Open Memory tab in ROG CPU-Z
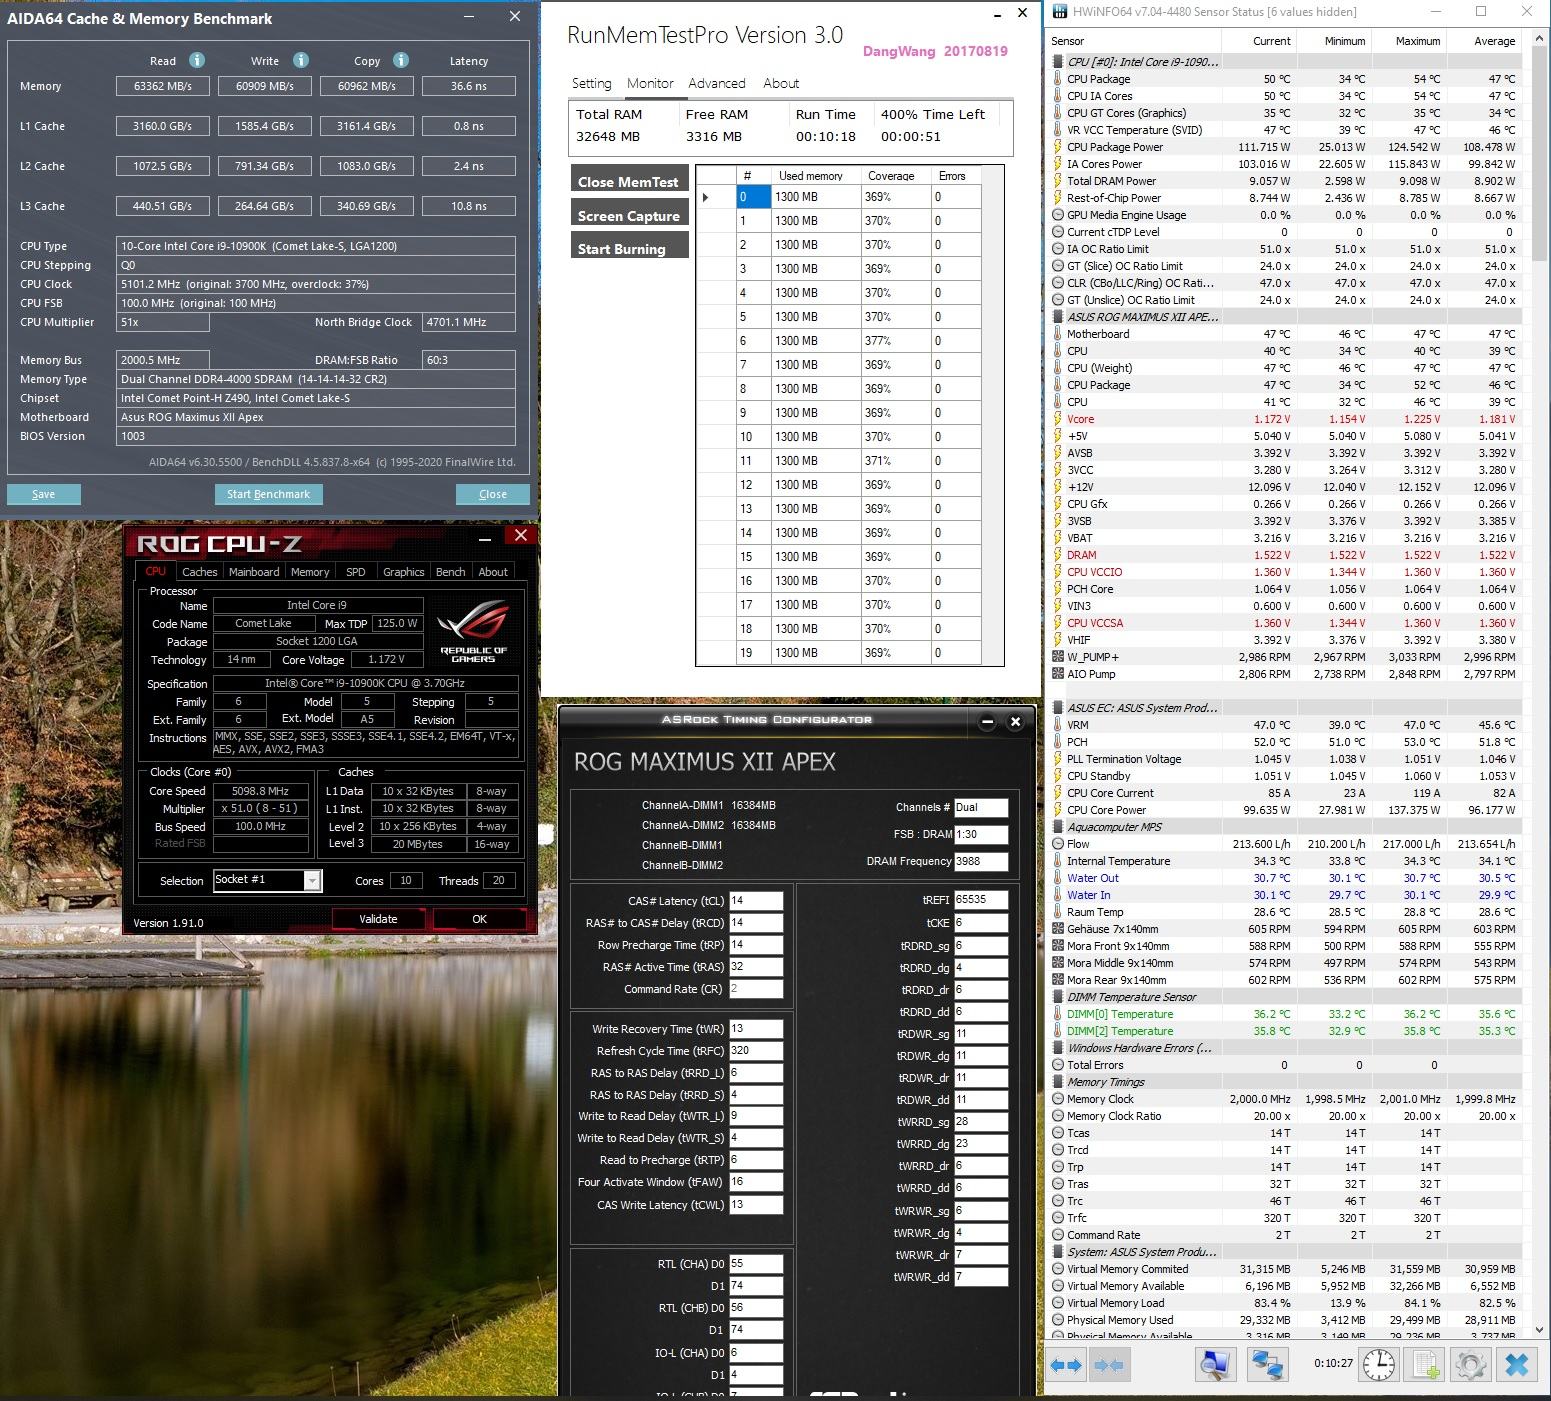Viewport: 1551px width, 1401px height. [310, 572]
